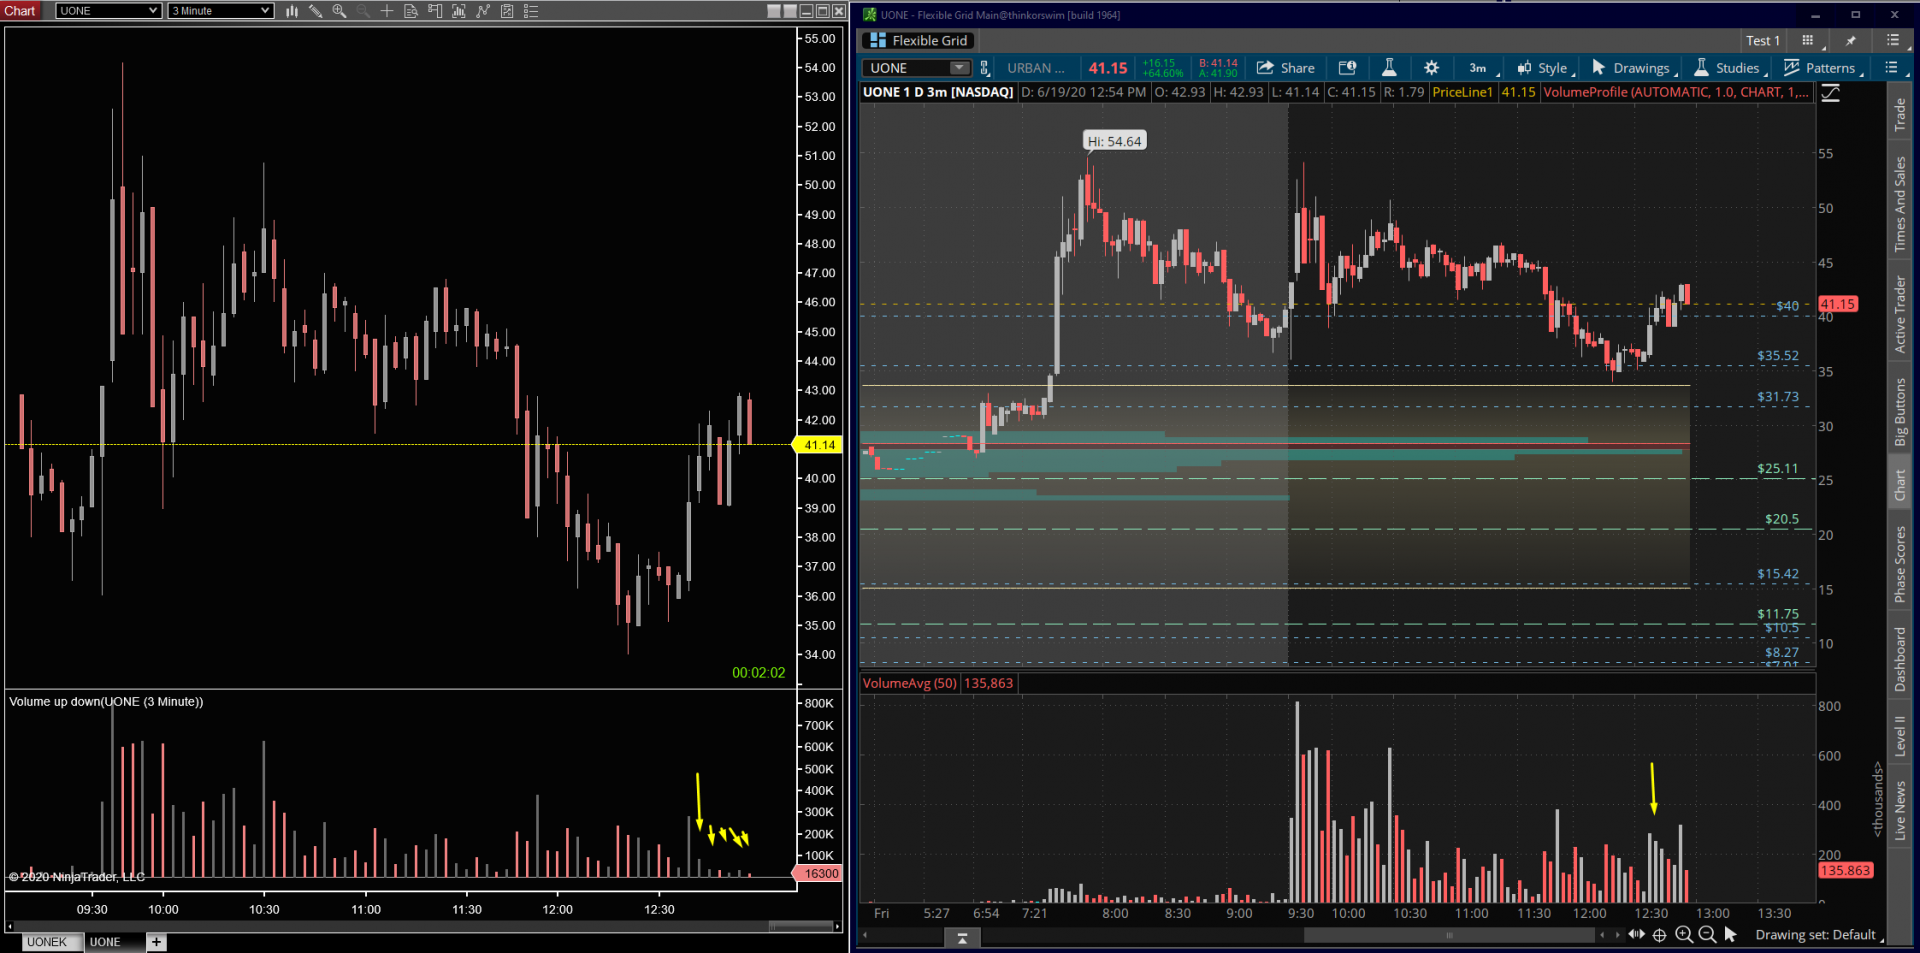
Task: Click the NinjaTrader Chart menu label
Action: coord(20,11)
